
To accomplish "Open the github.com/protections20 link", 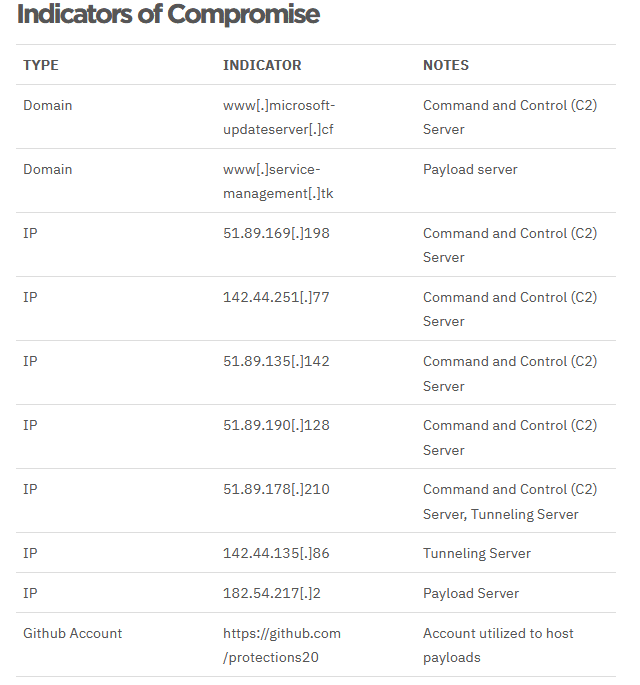I will coord(282,645).
